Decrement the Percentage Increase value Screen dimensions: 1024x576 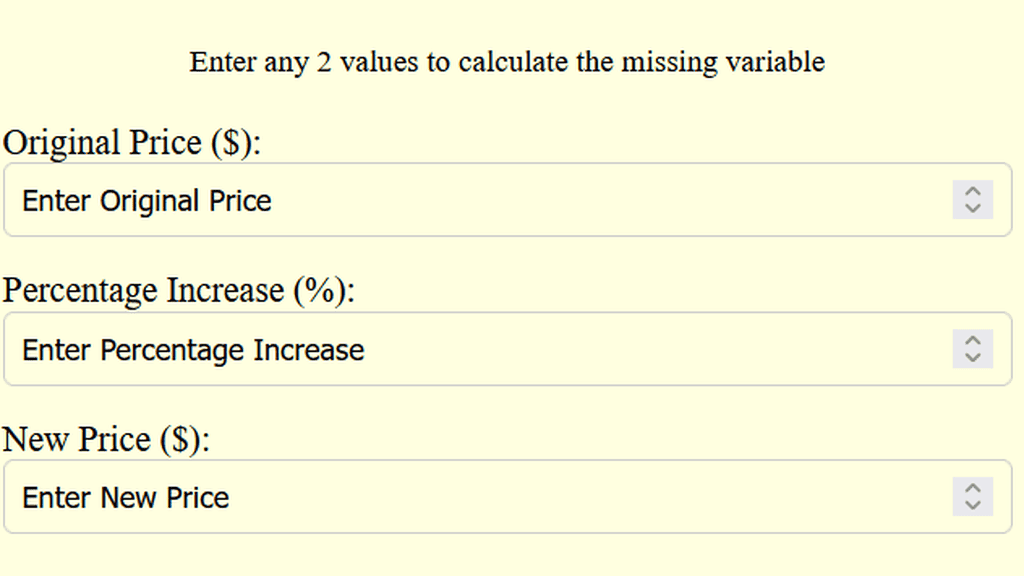pyautogui.click(x=971, y=357)
